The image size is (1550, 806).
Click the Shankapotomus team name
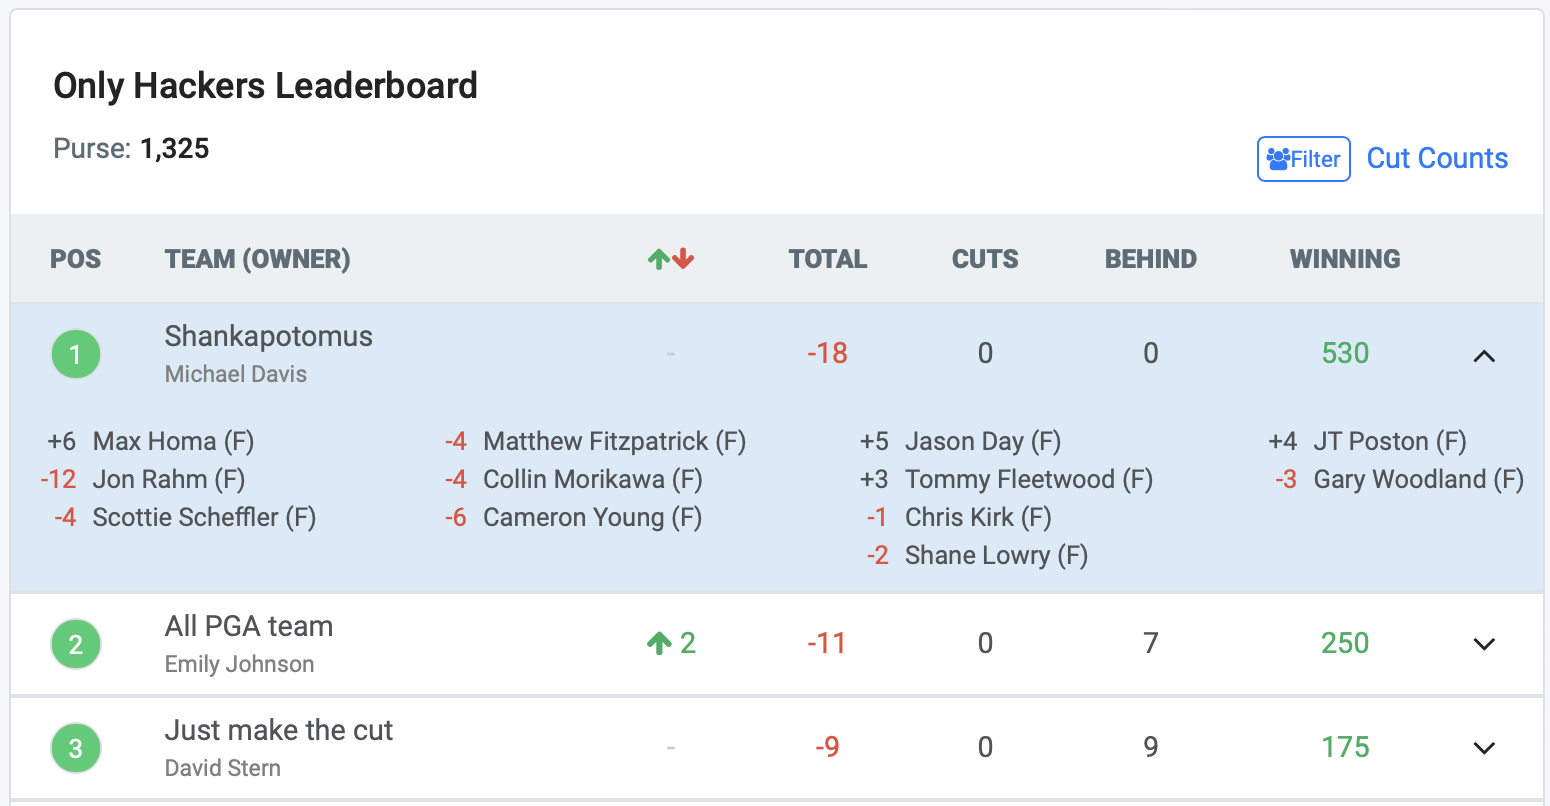(268, 336)
